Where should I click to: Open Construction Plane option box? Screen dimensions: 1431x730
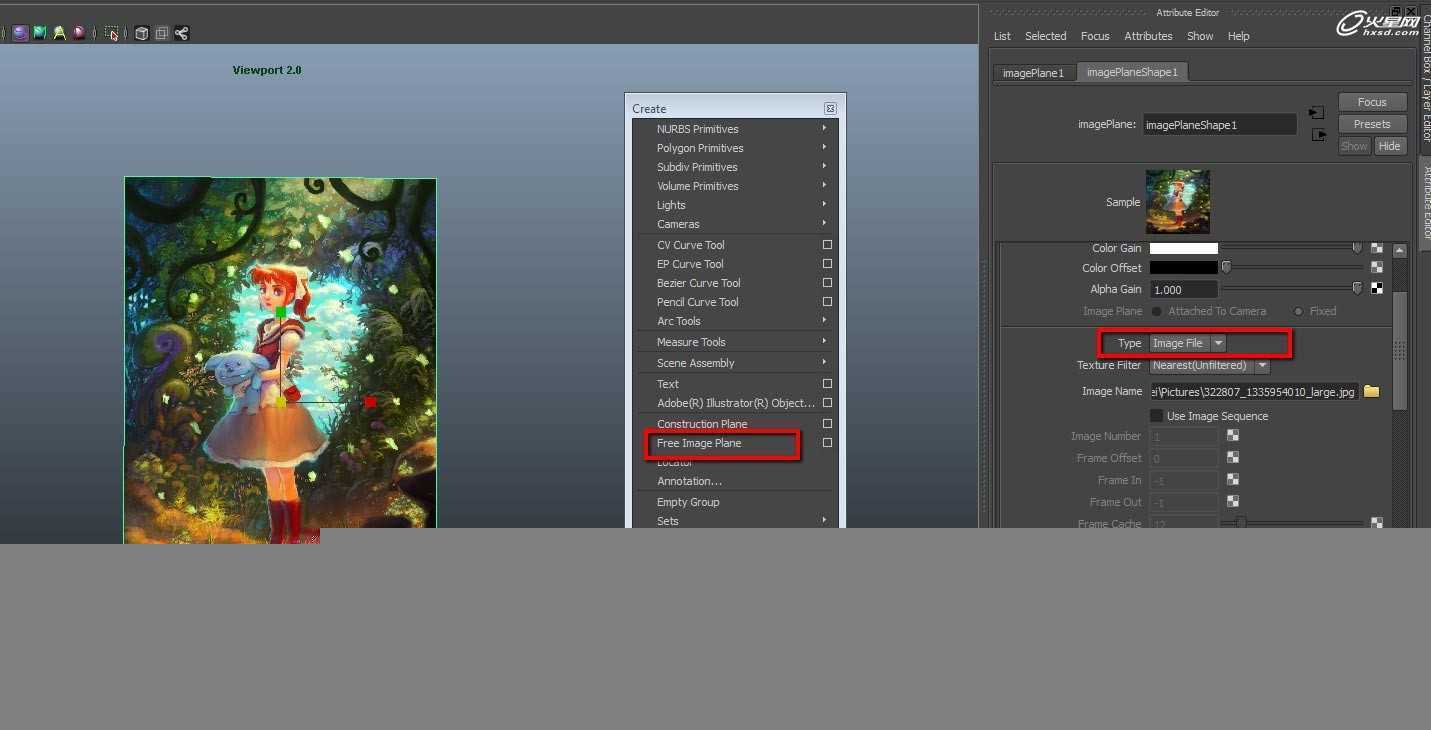[827, 423]
